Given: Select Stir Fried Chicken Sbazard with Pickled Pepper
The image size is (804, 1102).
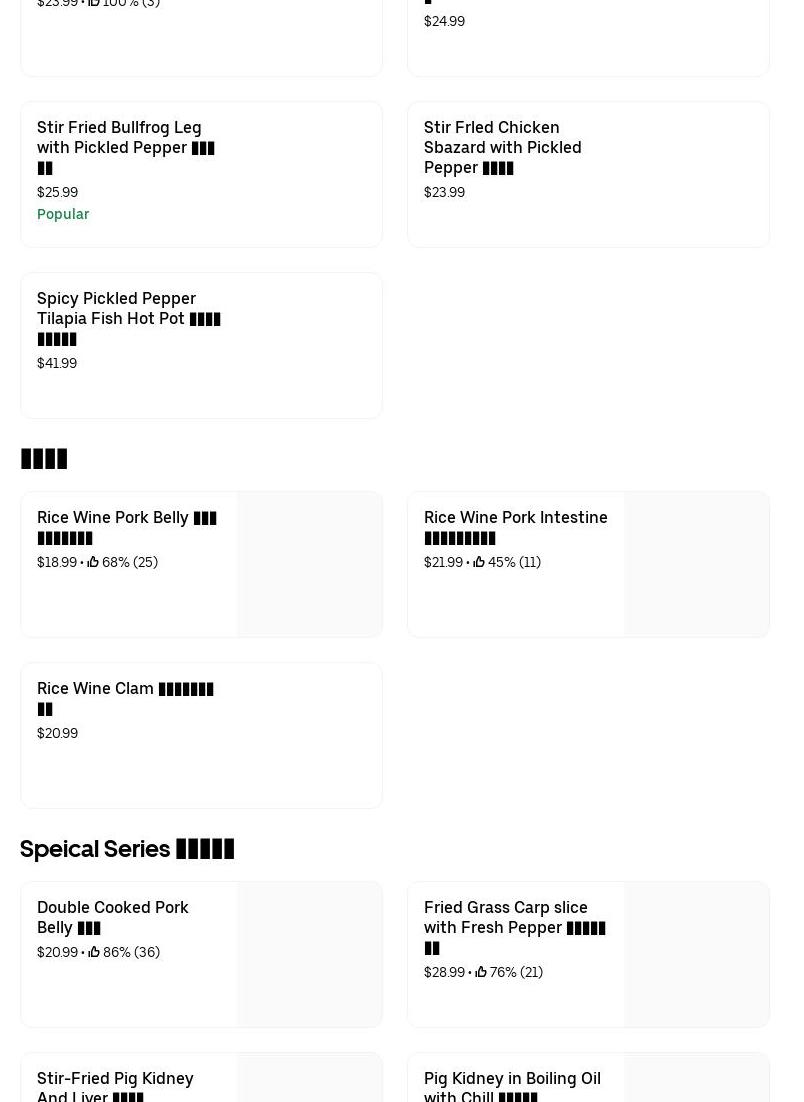Looking at the screenshot, I should click(x=502, y=147).
